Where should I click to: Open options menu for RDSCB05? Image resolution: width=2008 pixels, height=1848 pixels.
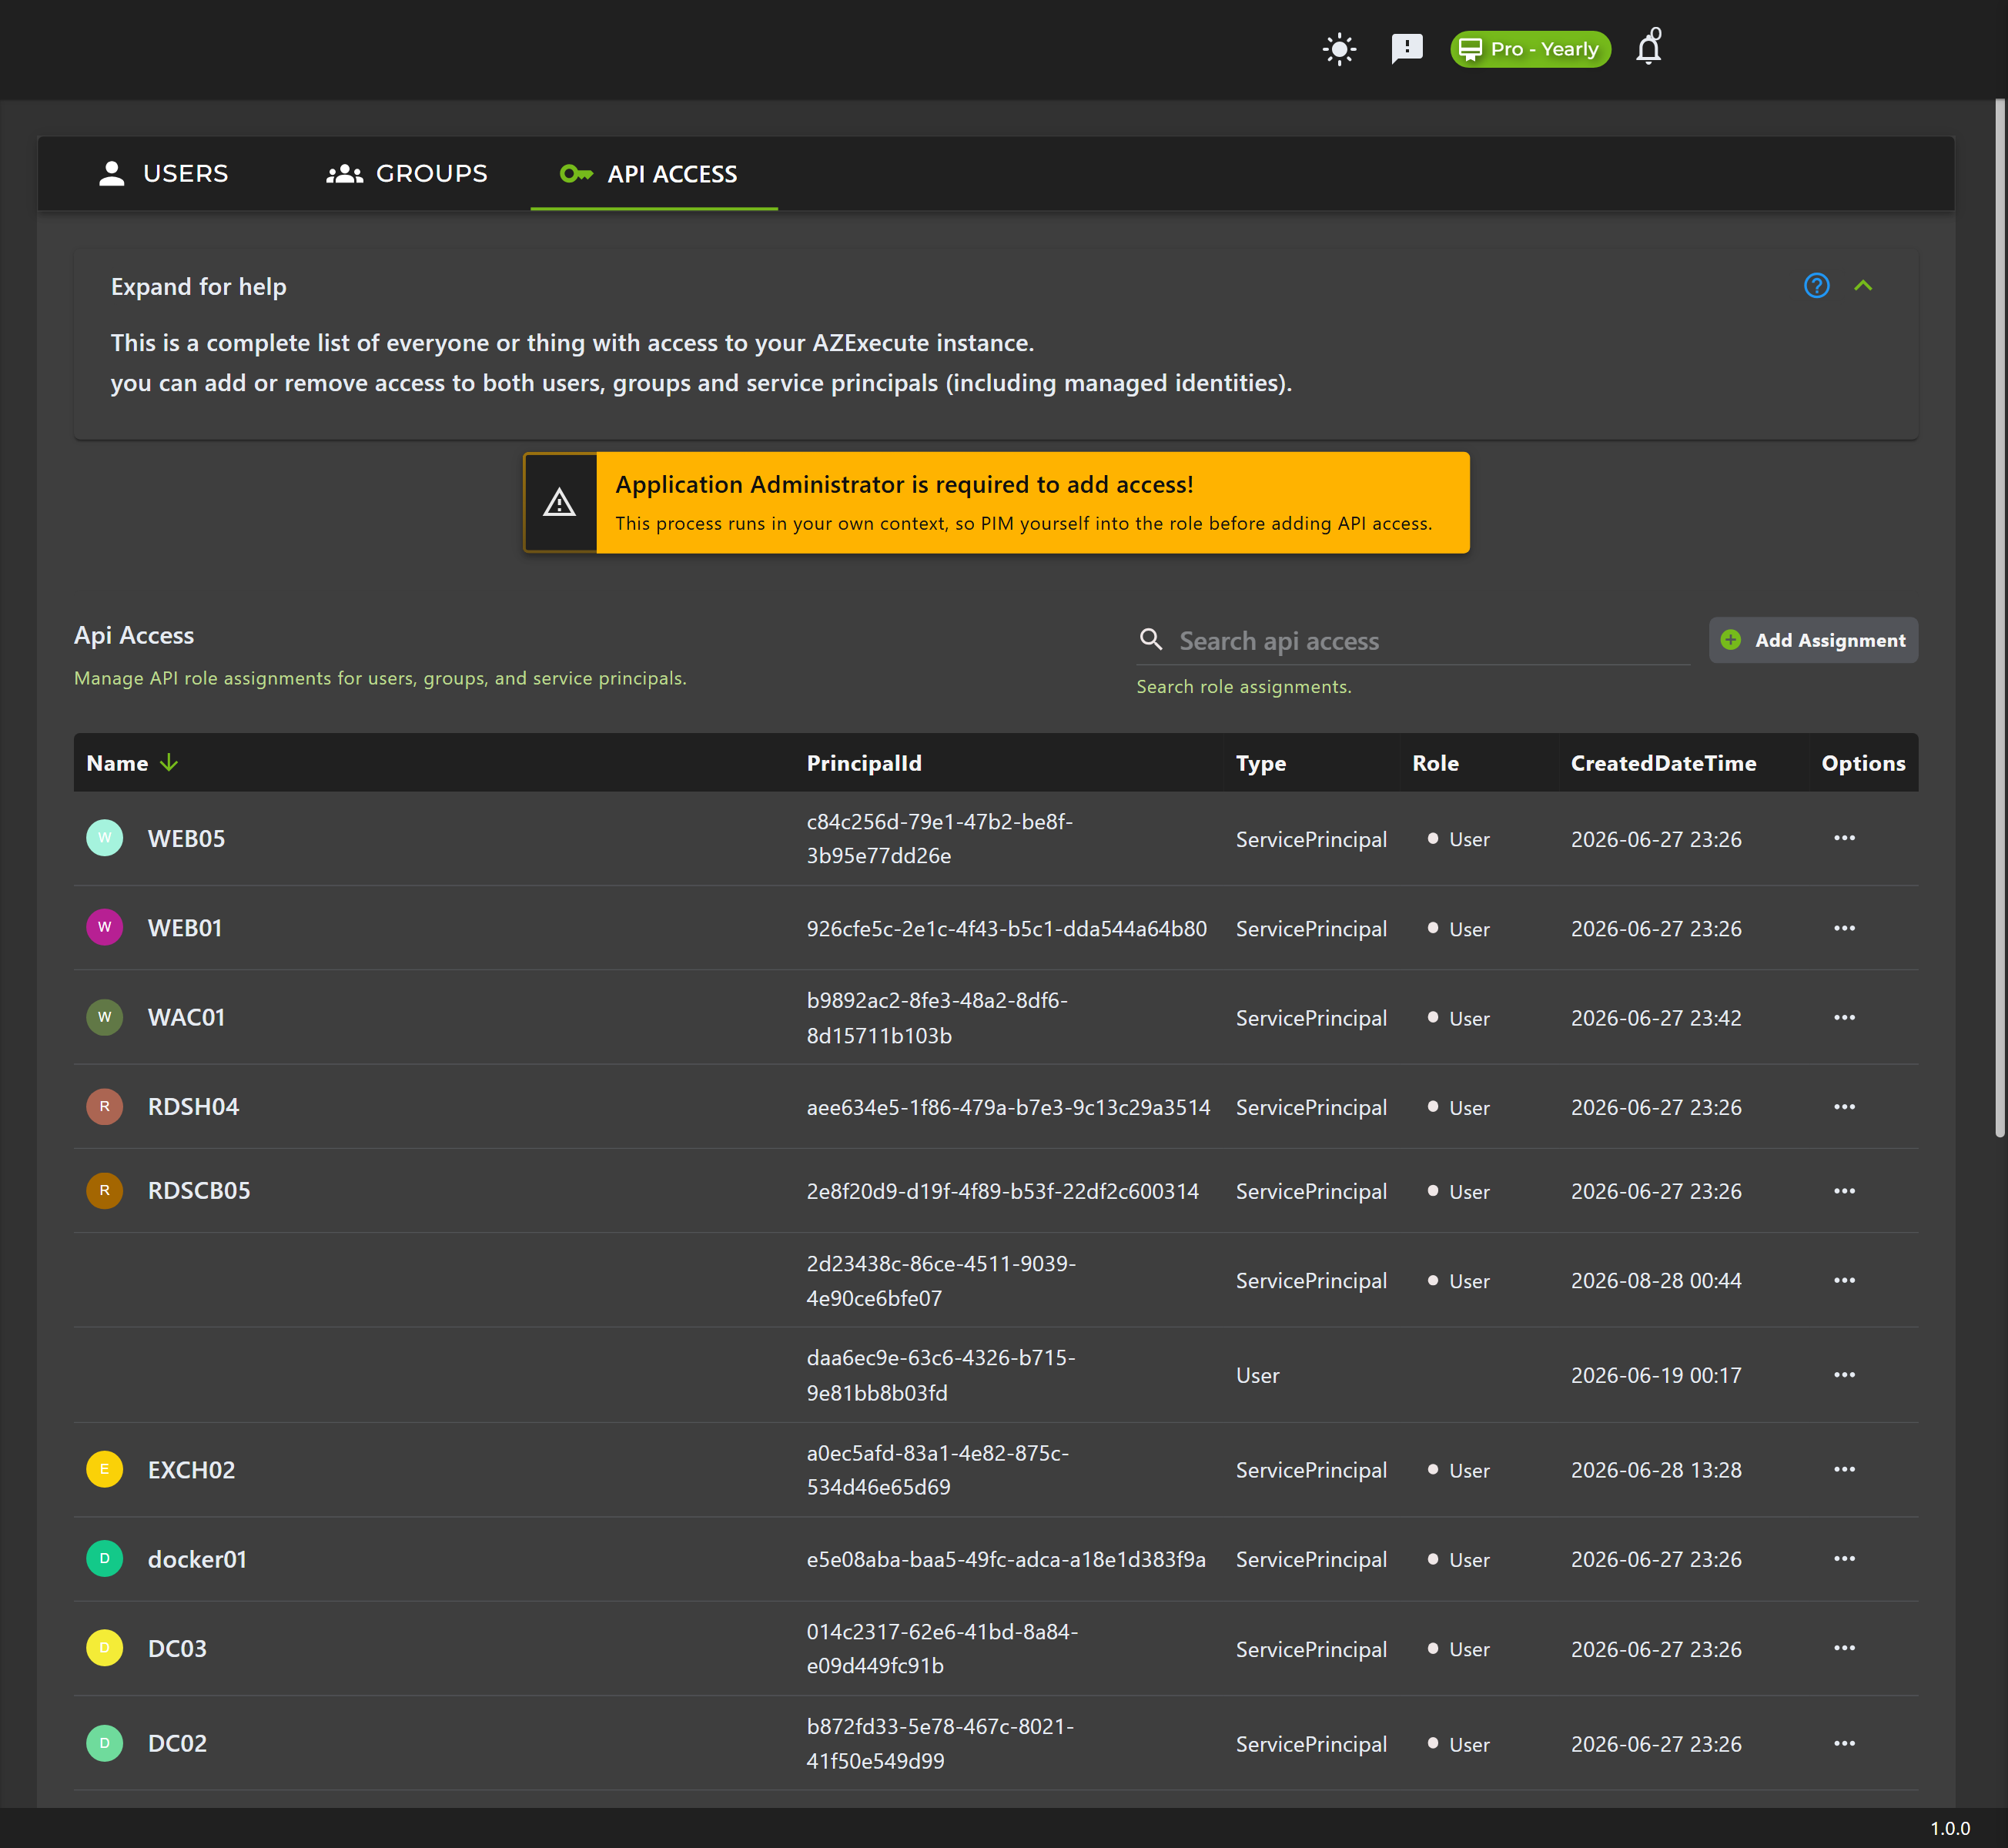coord(1844,1191)
